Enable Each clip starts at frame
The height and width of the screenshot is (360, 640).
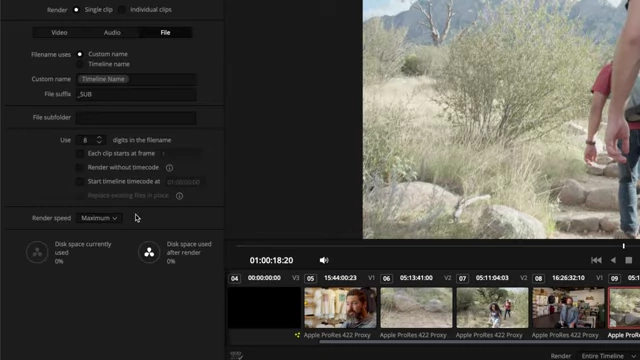80,153
